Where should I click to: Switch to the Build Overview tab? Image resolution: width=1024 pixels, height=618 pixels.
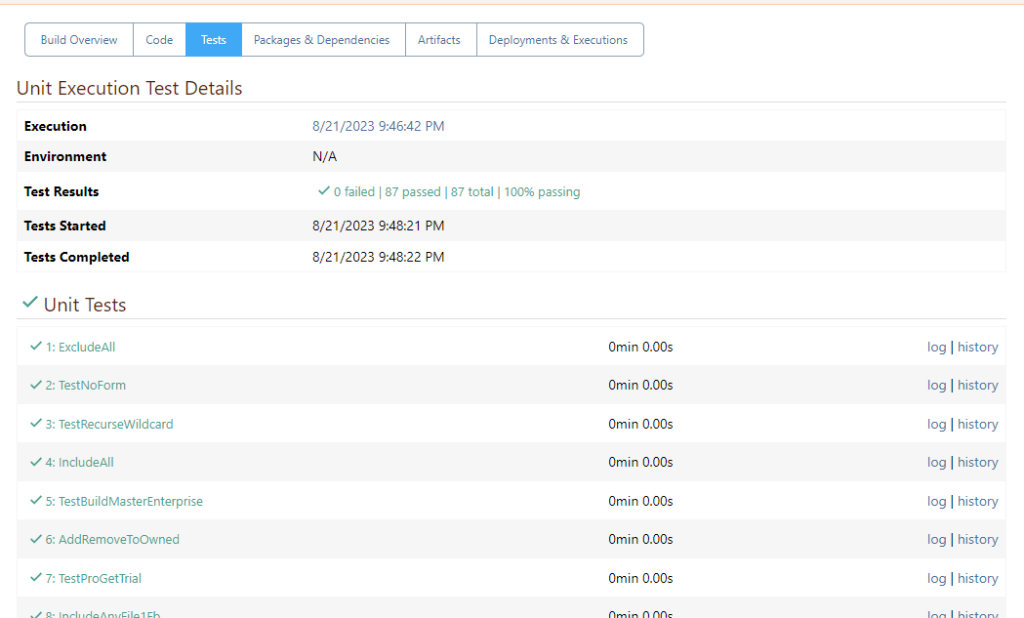[x=79, y=40]
